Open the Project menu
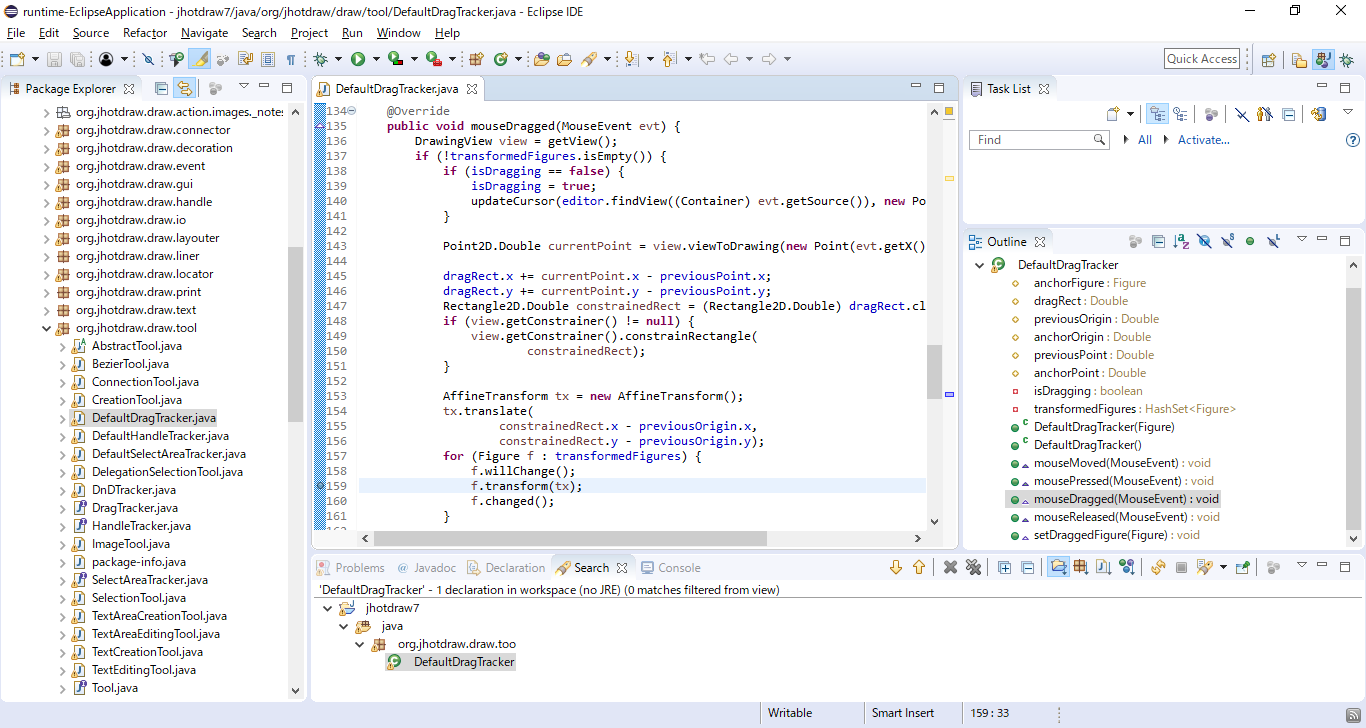Screen dimensions: 1366x728 tap(309, 33)
